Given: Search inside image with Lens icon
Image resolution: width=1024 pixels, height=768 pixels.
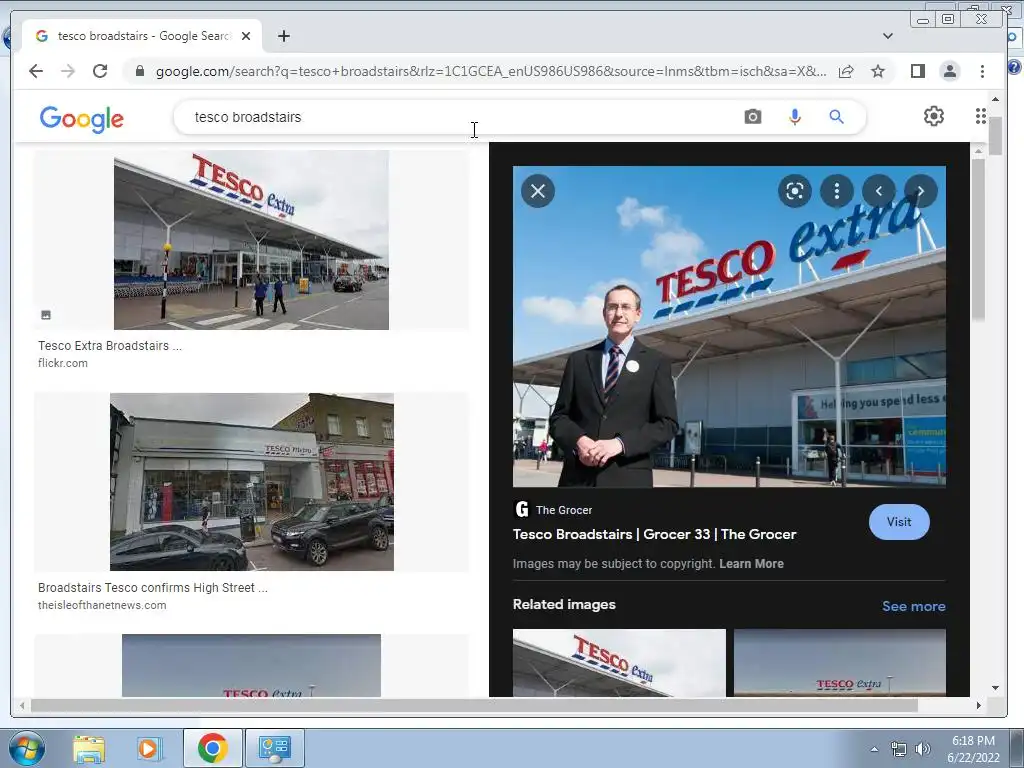Looking at the screenshot, I should pyautogui.click(x=795, y=191).
